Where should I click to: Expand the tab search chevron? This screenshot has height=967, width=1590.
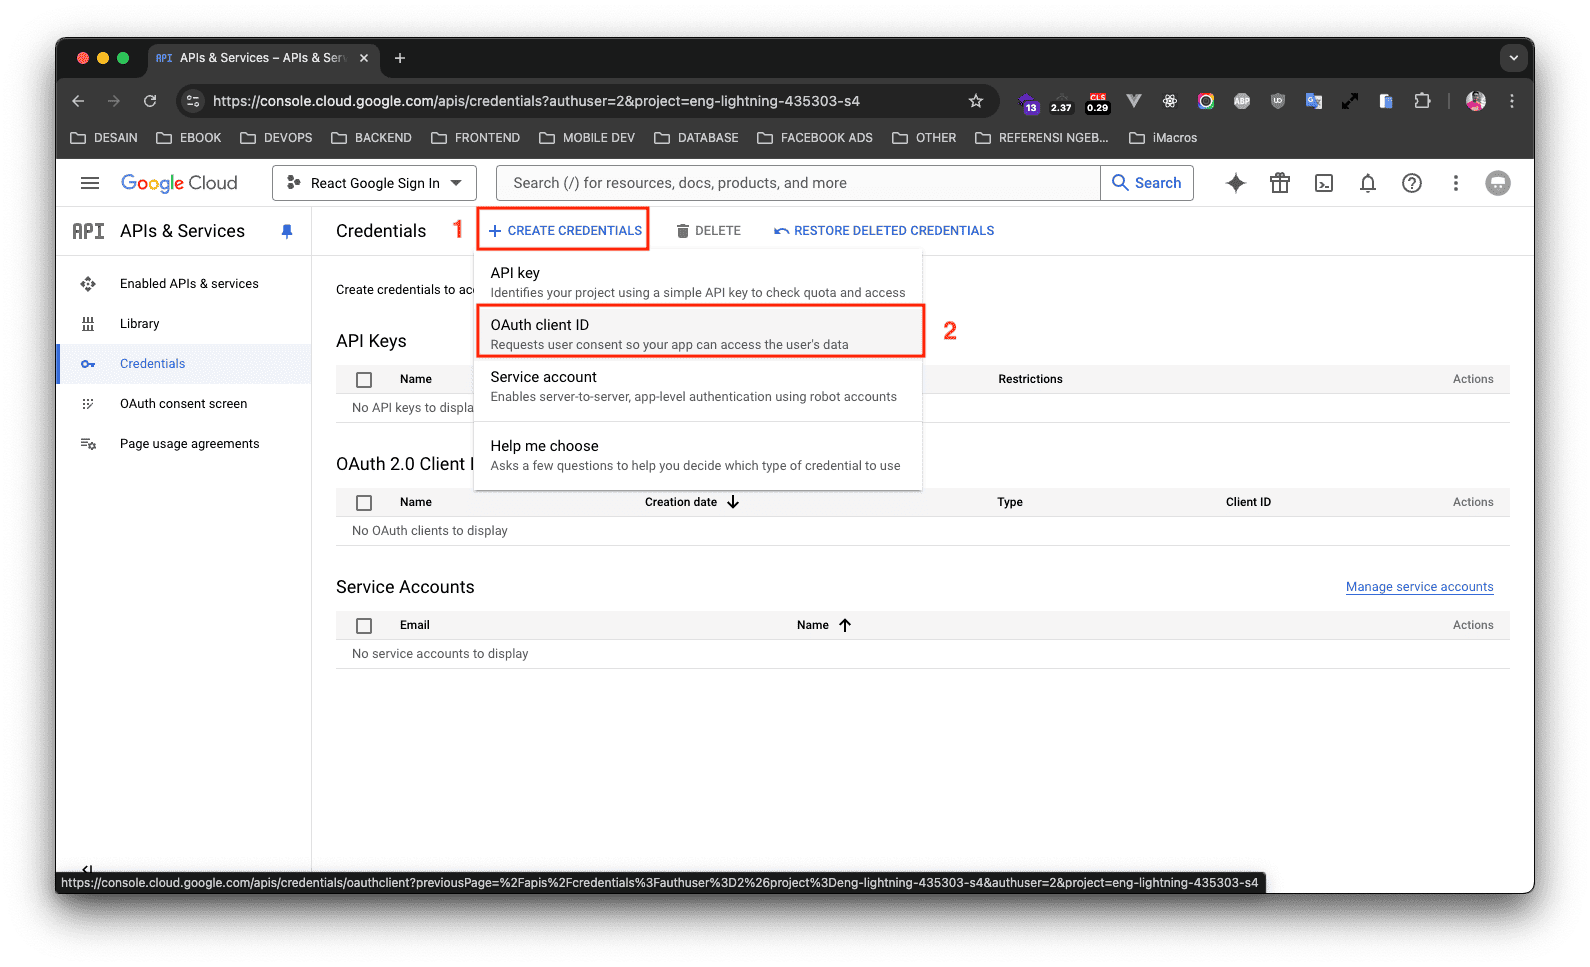(x=1514, y=58)
